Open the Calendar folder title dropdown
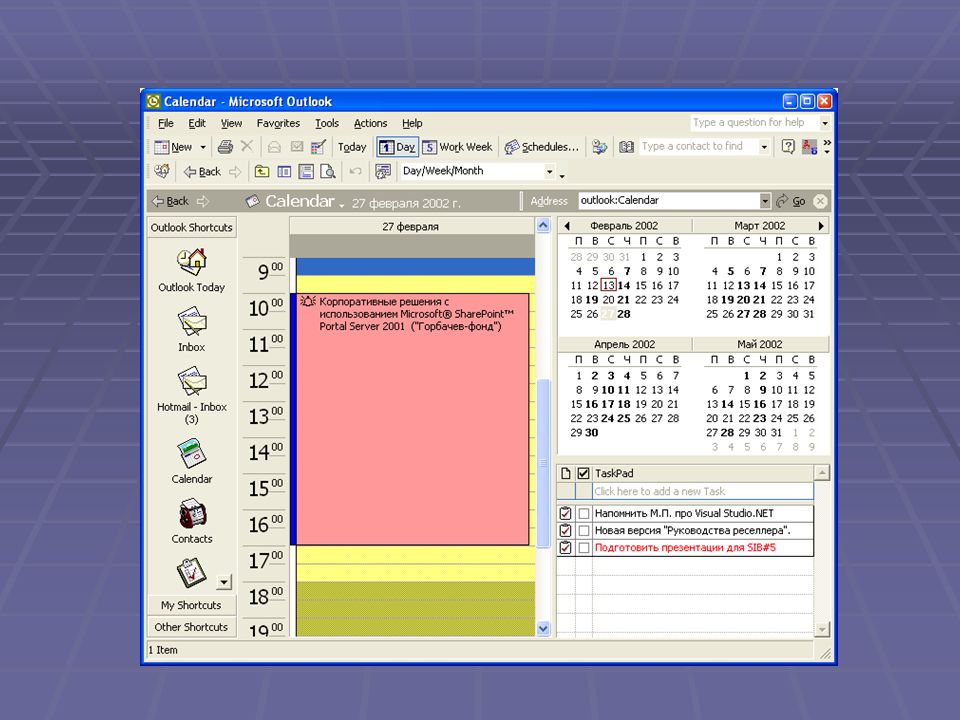The image size is (960, 720). pyautogui.click(x=342, y=204)
